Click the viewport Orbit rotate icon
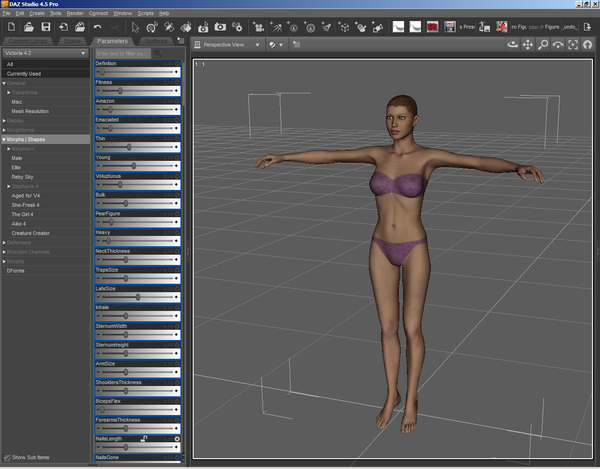The height and width of the screenshot is (469, 600). coord(511,45)
